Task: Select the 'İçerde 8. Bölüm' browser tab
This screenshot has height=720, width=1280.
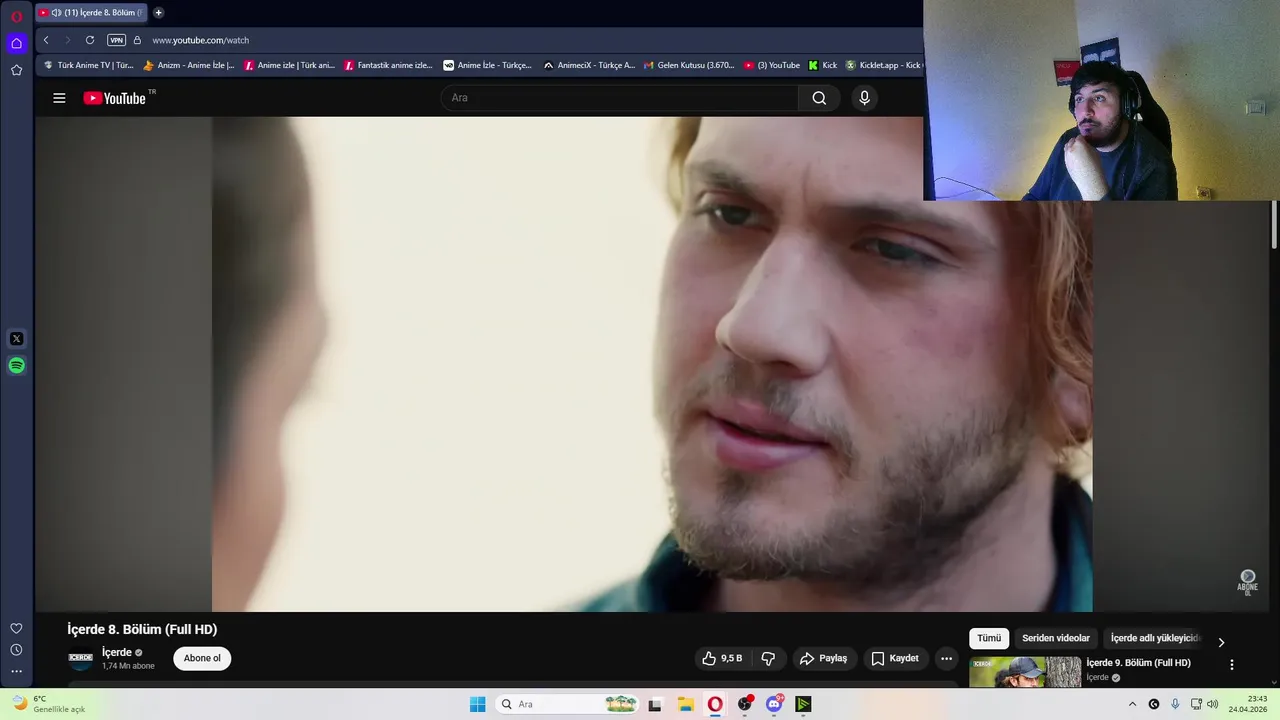Action: click(90, 13)
